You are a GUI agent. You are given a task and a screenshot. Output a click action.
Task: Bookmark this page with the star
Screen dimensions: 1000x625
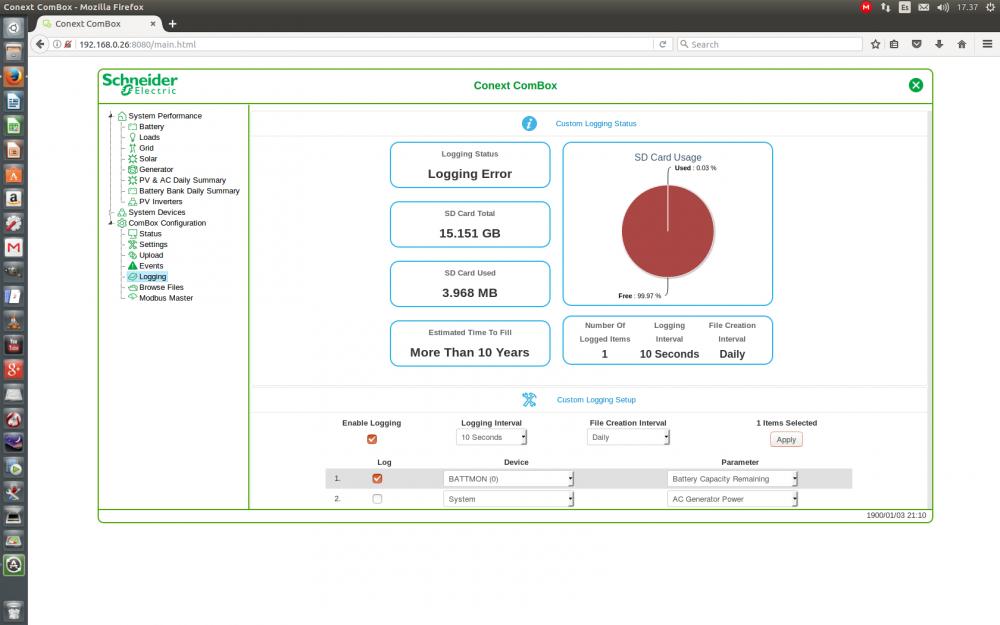click(x=875, y=44)
